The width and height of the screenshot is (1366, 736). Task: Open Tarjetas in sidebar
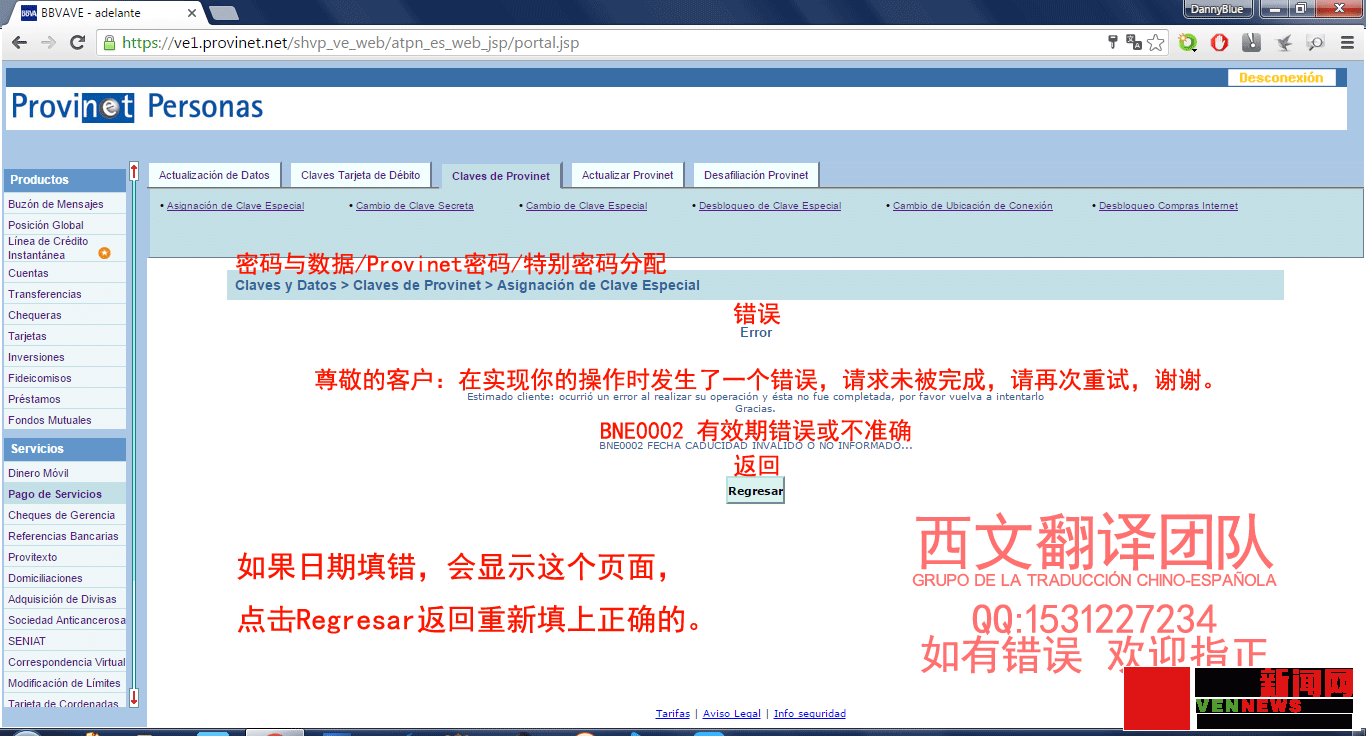65,336
